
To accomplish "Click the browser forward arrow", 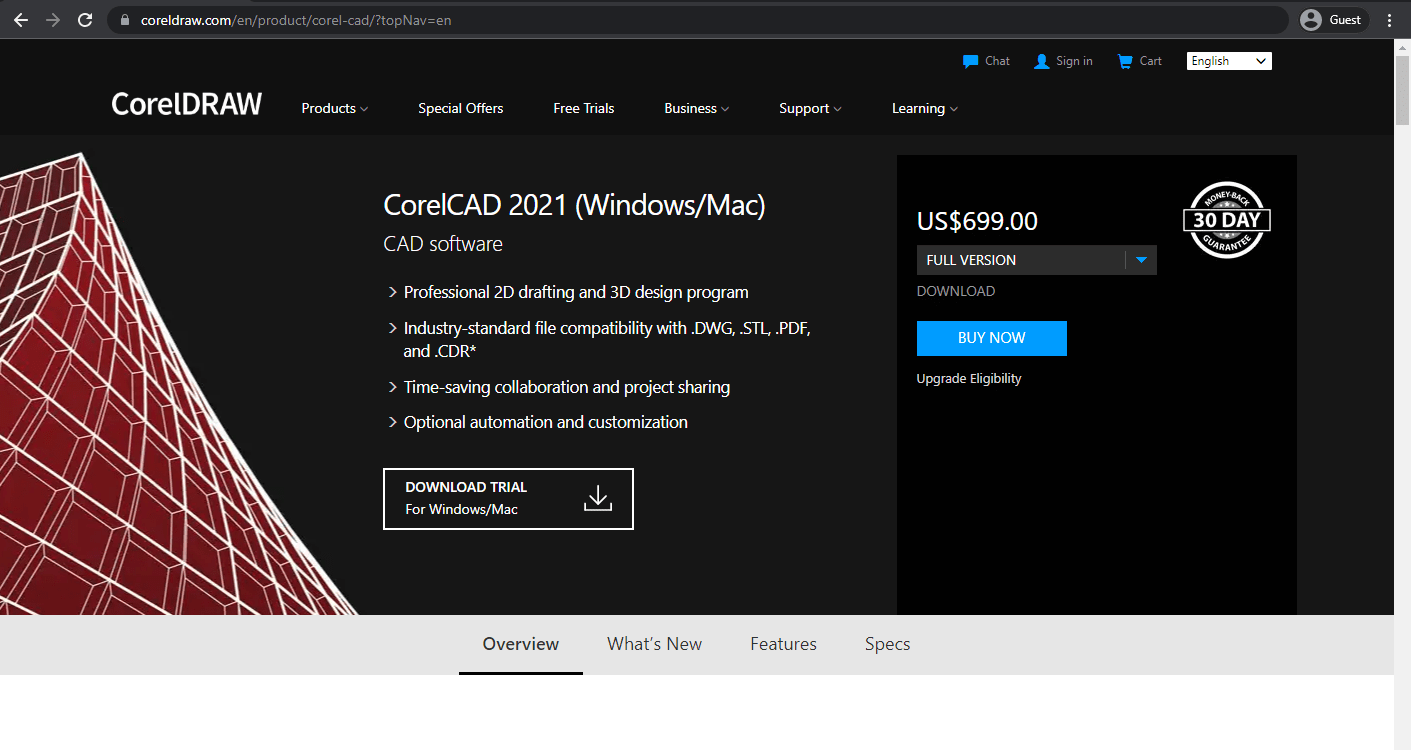I will (x=53, y=20).
